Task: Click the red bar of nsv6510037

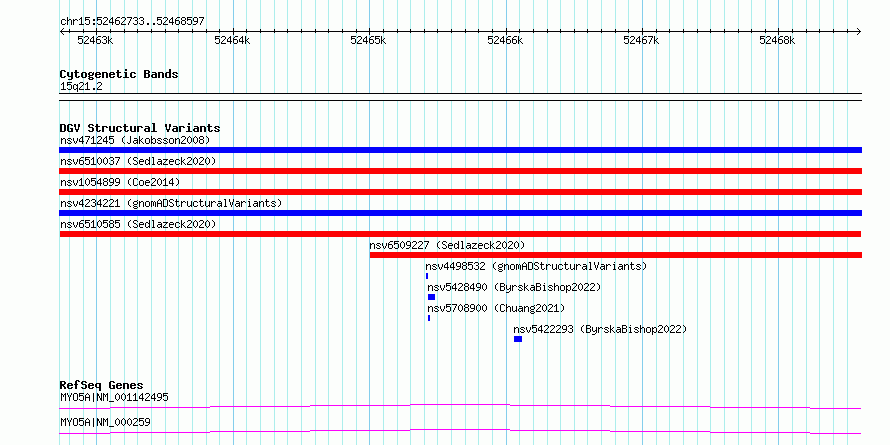Action: point(460,171)
